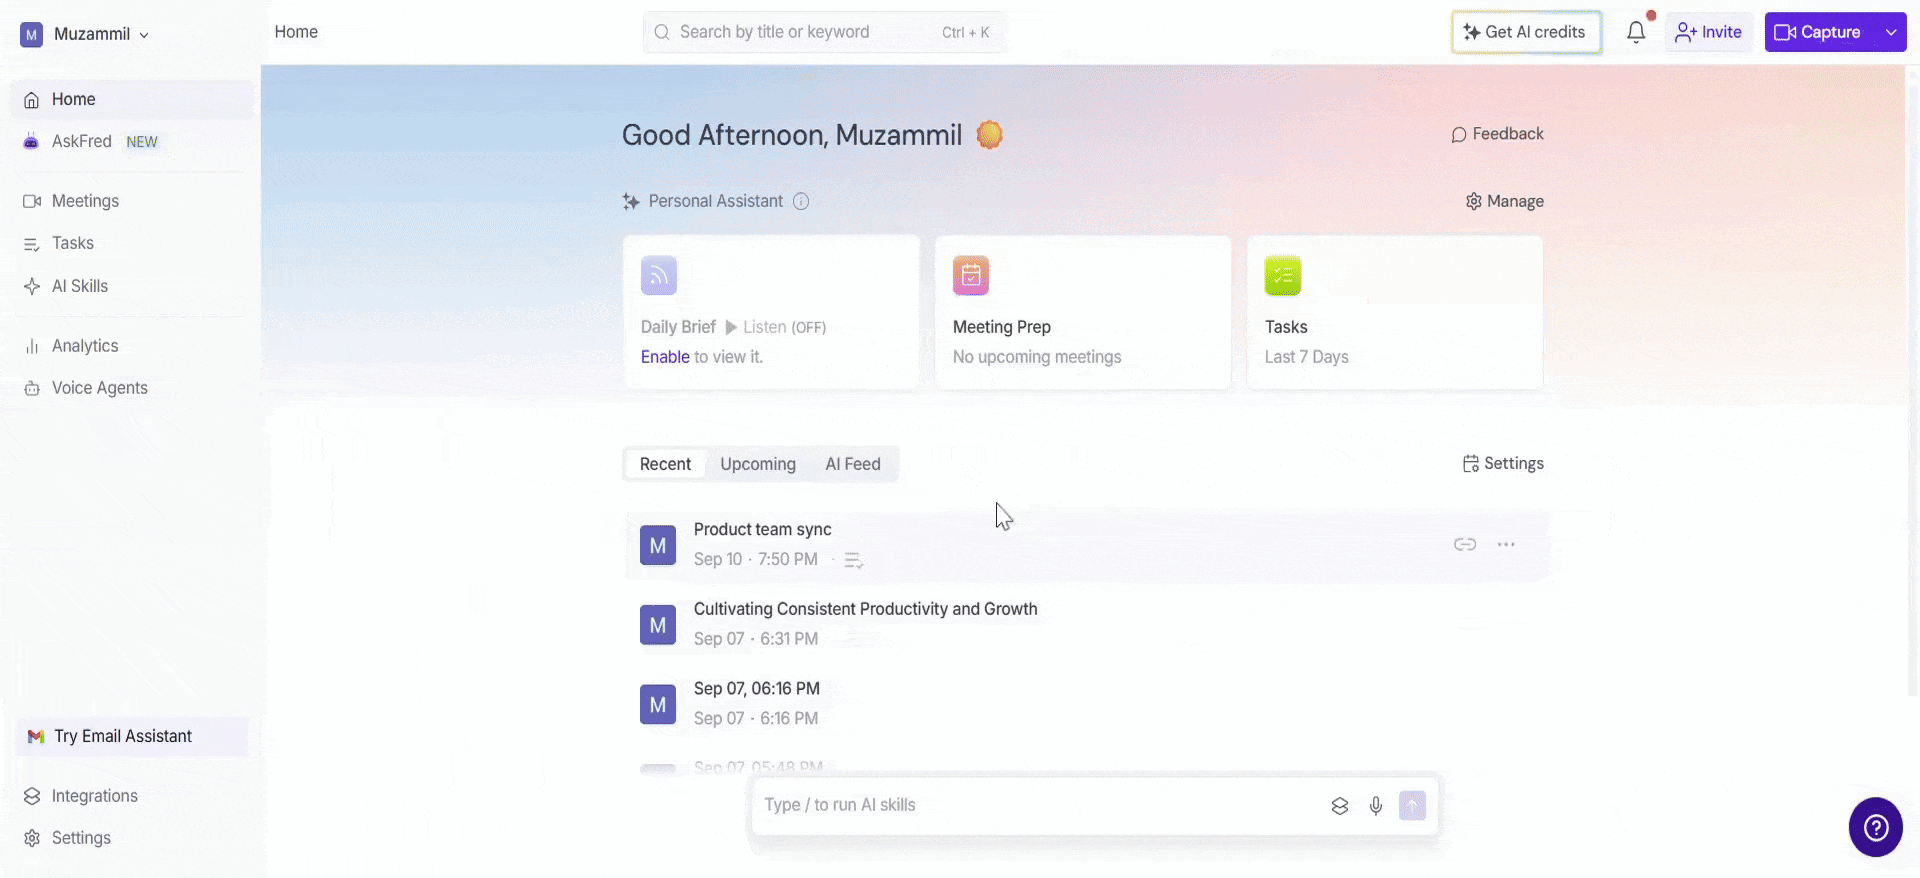Click avatar of Cultivating Consistent Productivity meeting
1920x878 pixels.
pos(658,625)
